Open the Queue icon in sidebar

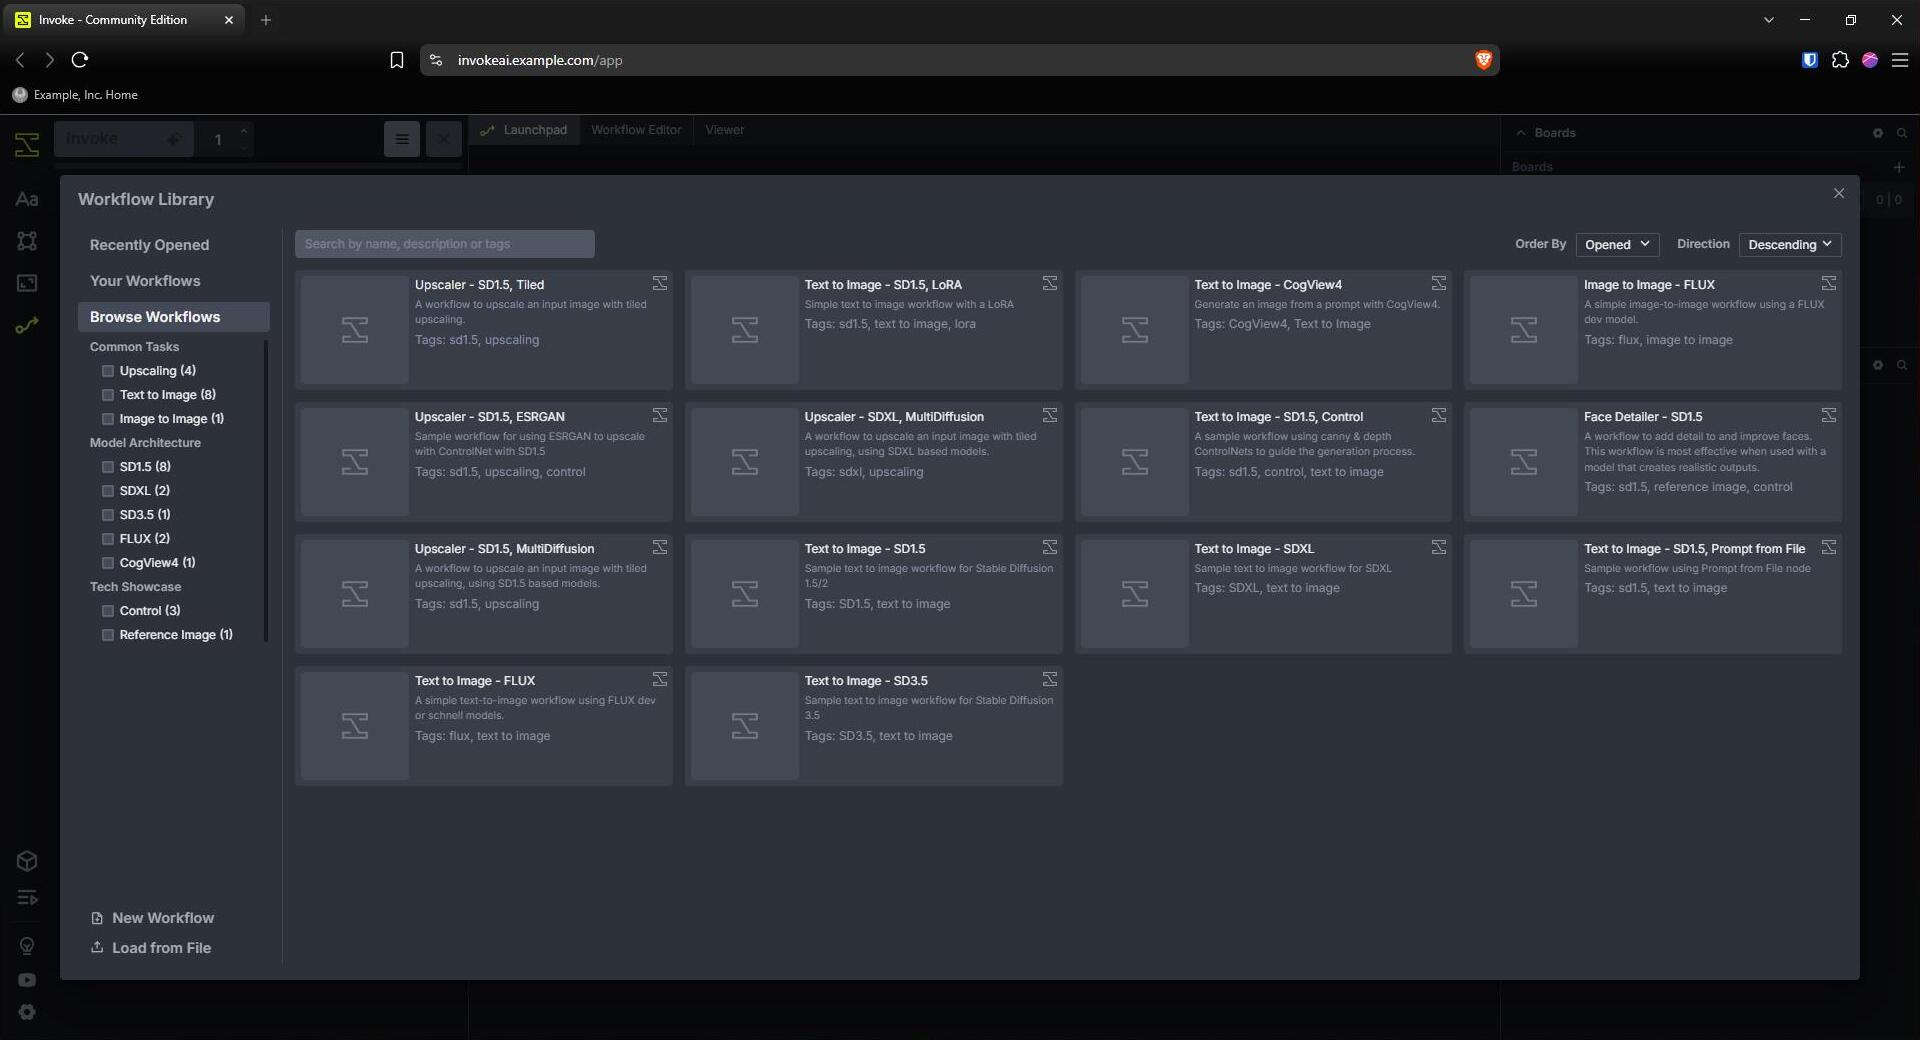[27, 898]
